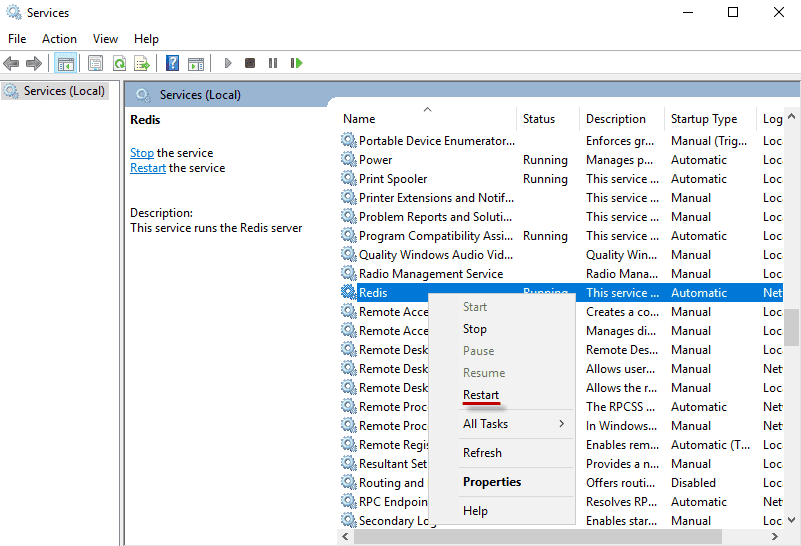Select the Power service row
801x546 pixels.
coord(561,160)
